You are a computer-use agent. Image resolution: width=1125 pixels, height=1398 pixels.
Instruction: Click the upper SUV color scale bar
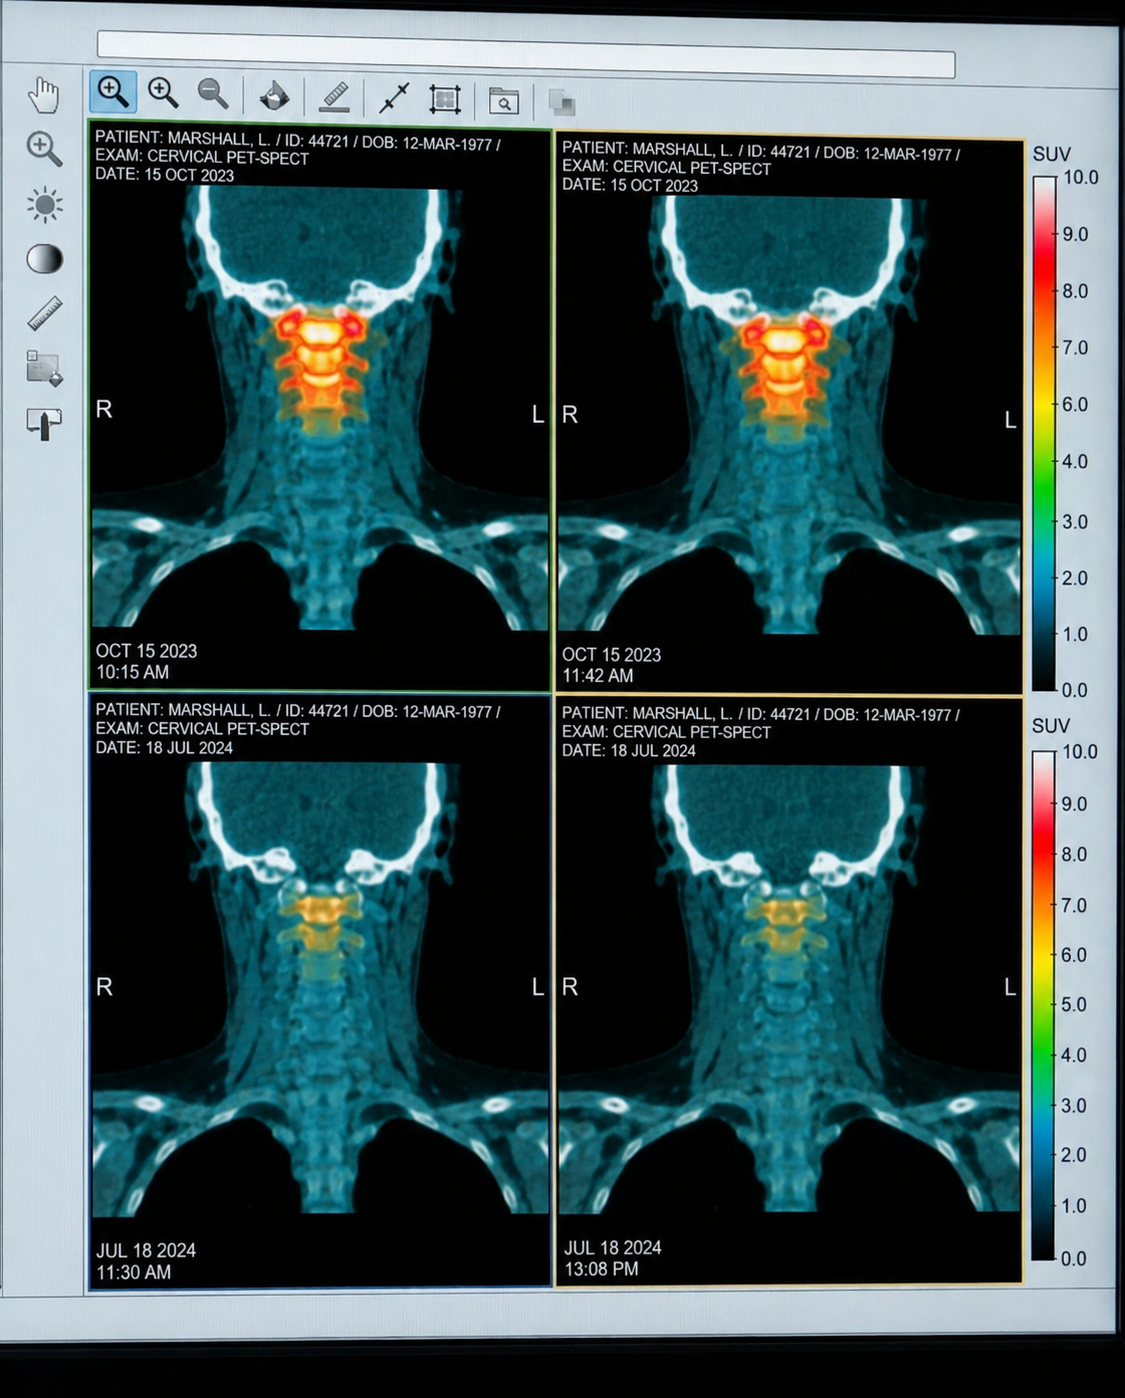point(1044,433)
